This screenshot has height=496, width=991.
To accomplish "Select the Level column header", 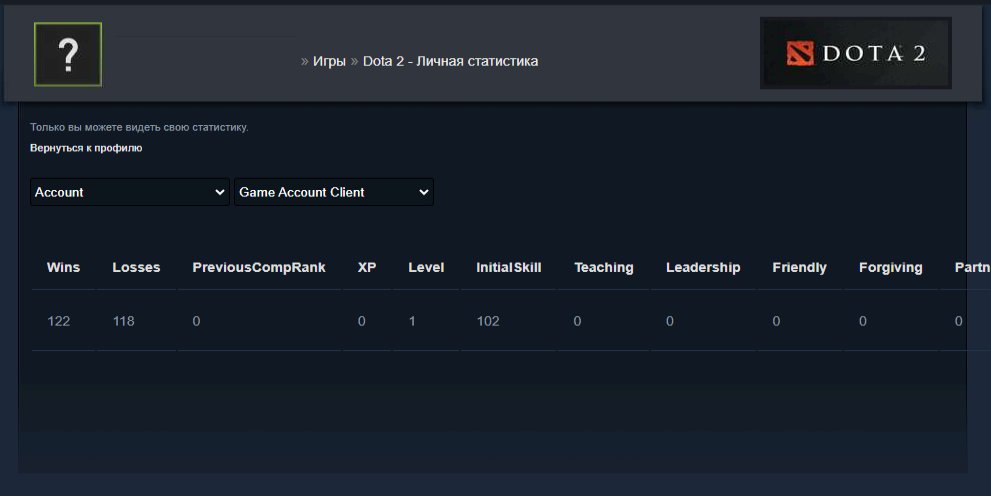I will [x=426, y=267].
